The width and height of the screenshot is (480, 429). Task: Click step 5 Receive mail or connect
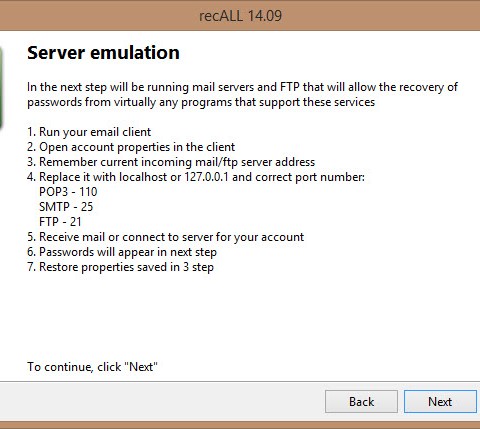point(166,237)
